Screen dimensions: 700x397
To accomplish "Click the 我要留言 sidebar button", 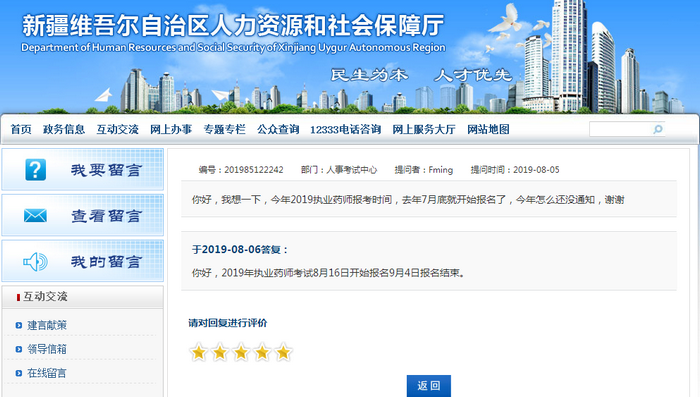I will (x=83, y=170).
